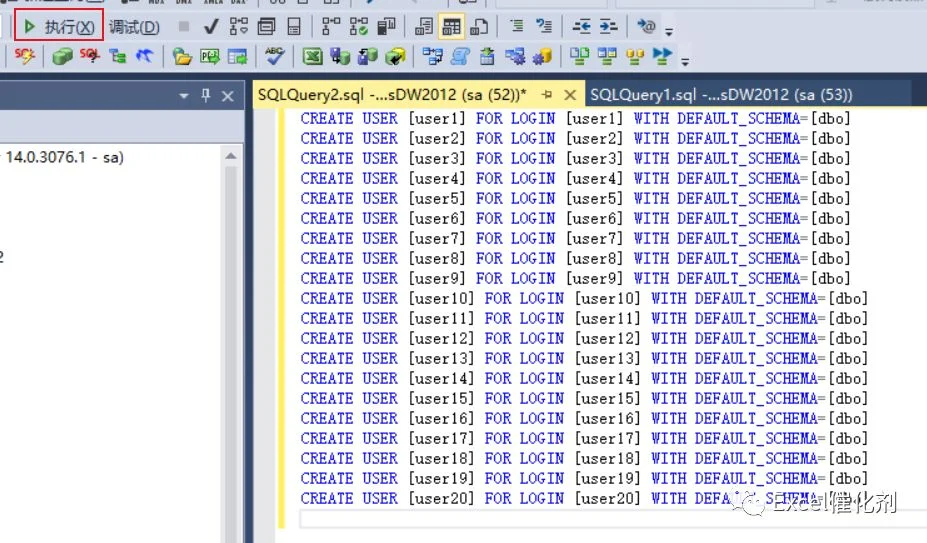
Task: Pin the SQLQuery2.sql tab
Action: pyautogui.click(x=546, y=95)
